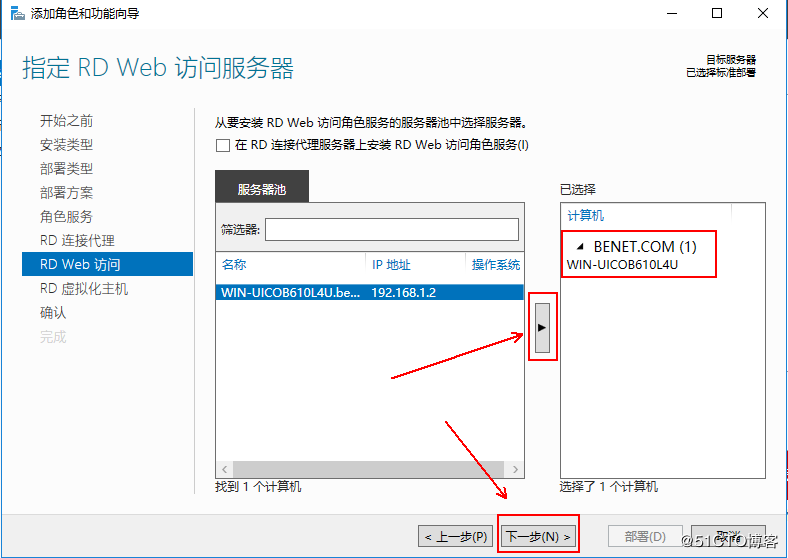
Task: Maximize the wizard window
Action: (717, 13)
